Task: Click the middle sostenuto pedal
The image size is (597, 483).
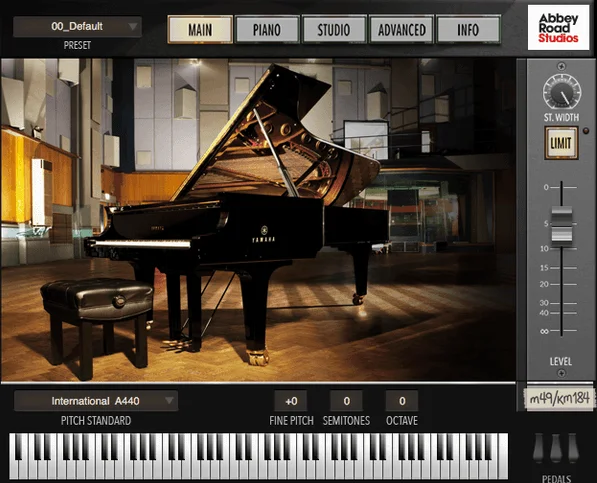Action: (556, 448)
